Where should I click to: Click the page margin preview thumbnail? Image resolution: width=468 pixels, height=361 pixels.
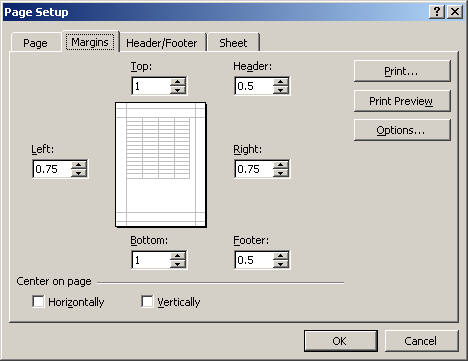[161, 165]
